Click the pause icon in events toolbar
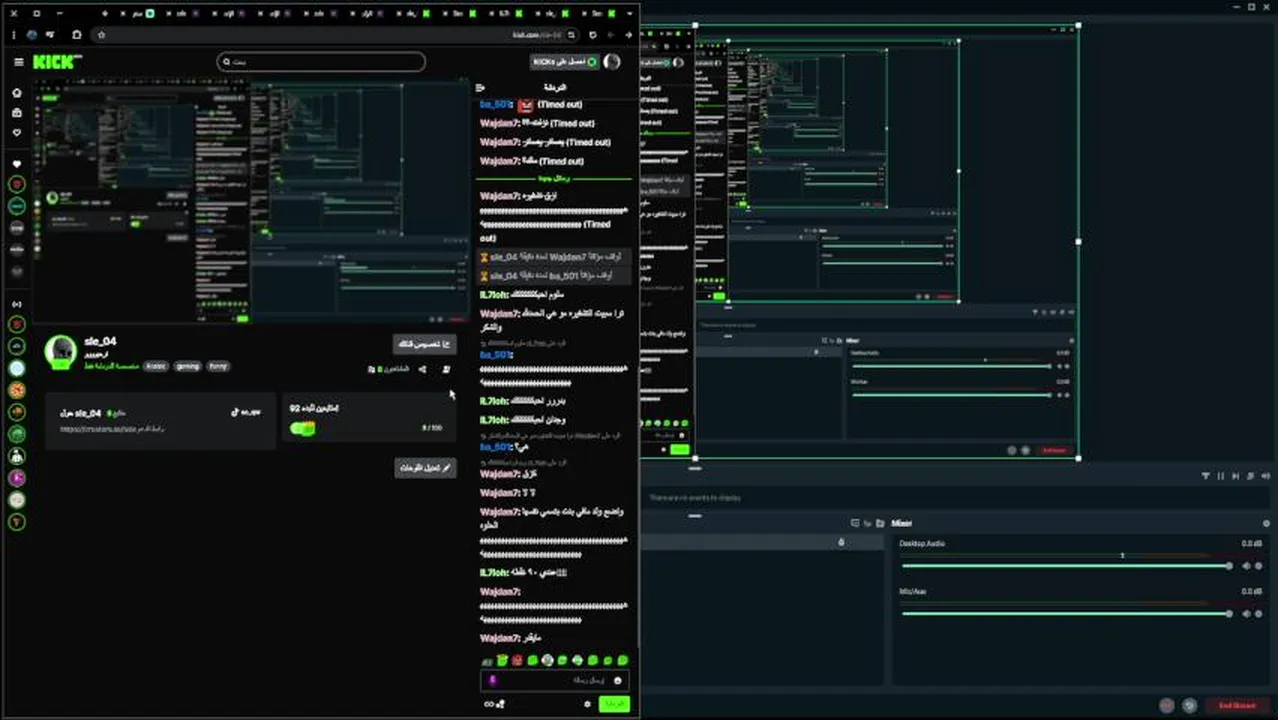 1221,476
